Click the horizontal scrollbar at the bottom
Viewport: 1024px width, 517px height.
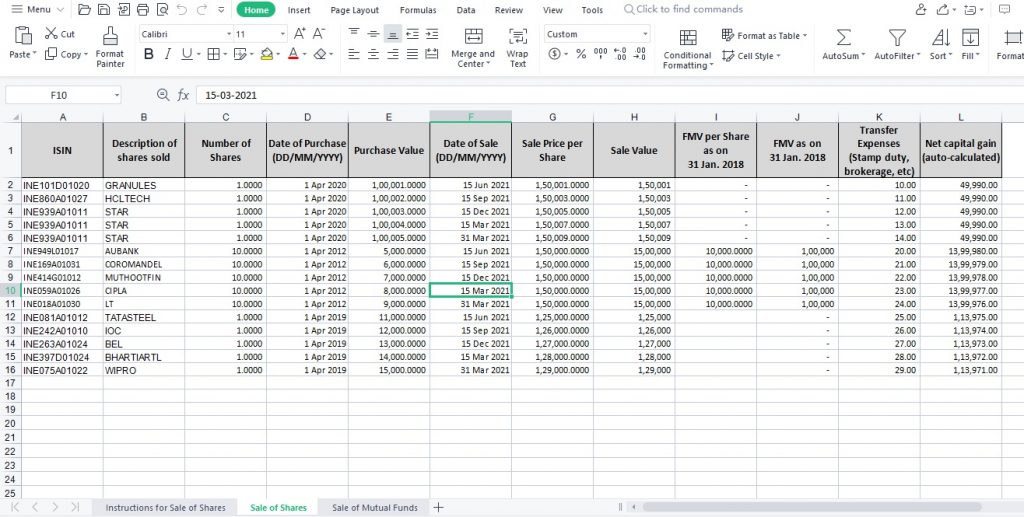812,507
